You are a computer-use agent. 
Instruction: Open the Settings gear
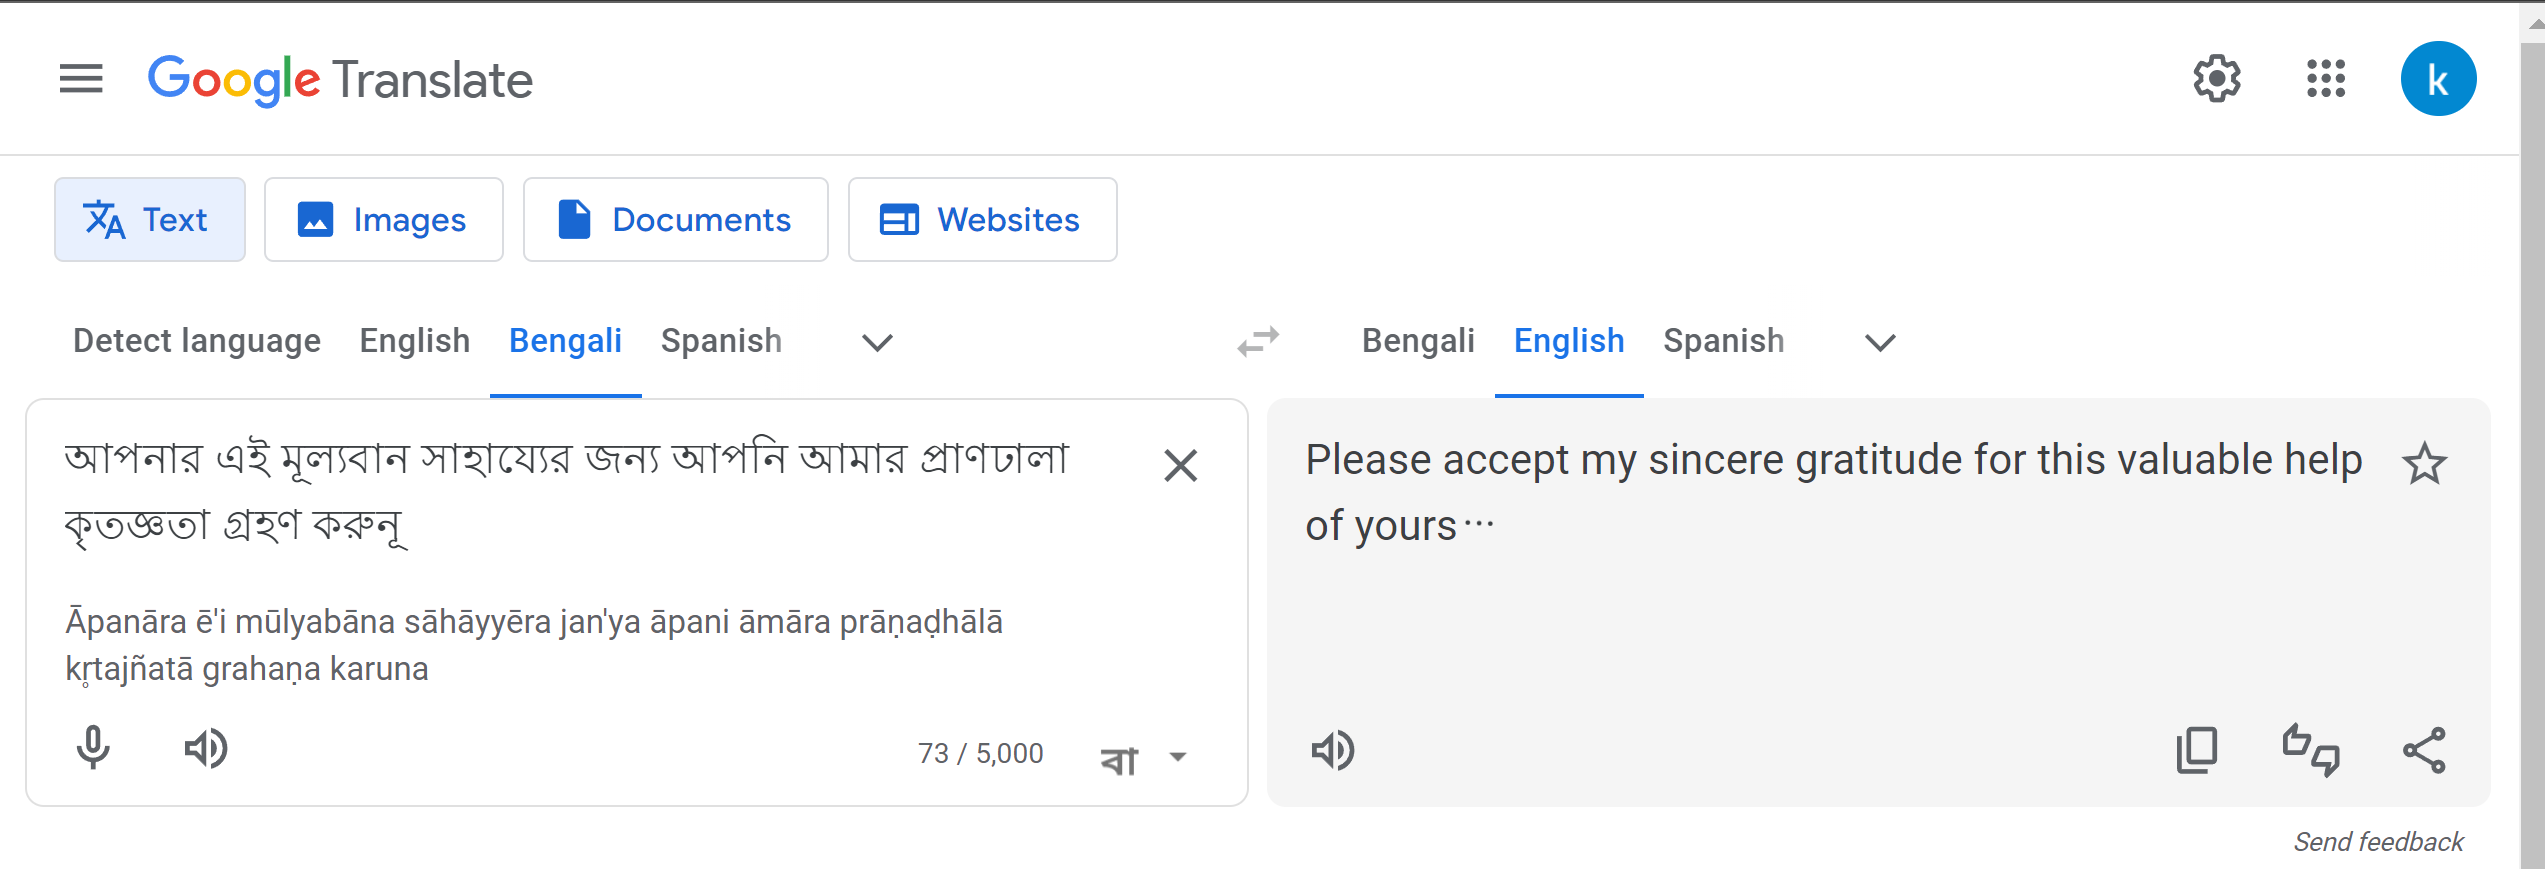tap(2217, 78)
